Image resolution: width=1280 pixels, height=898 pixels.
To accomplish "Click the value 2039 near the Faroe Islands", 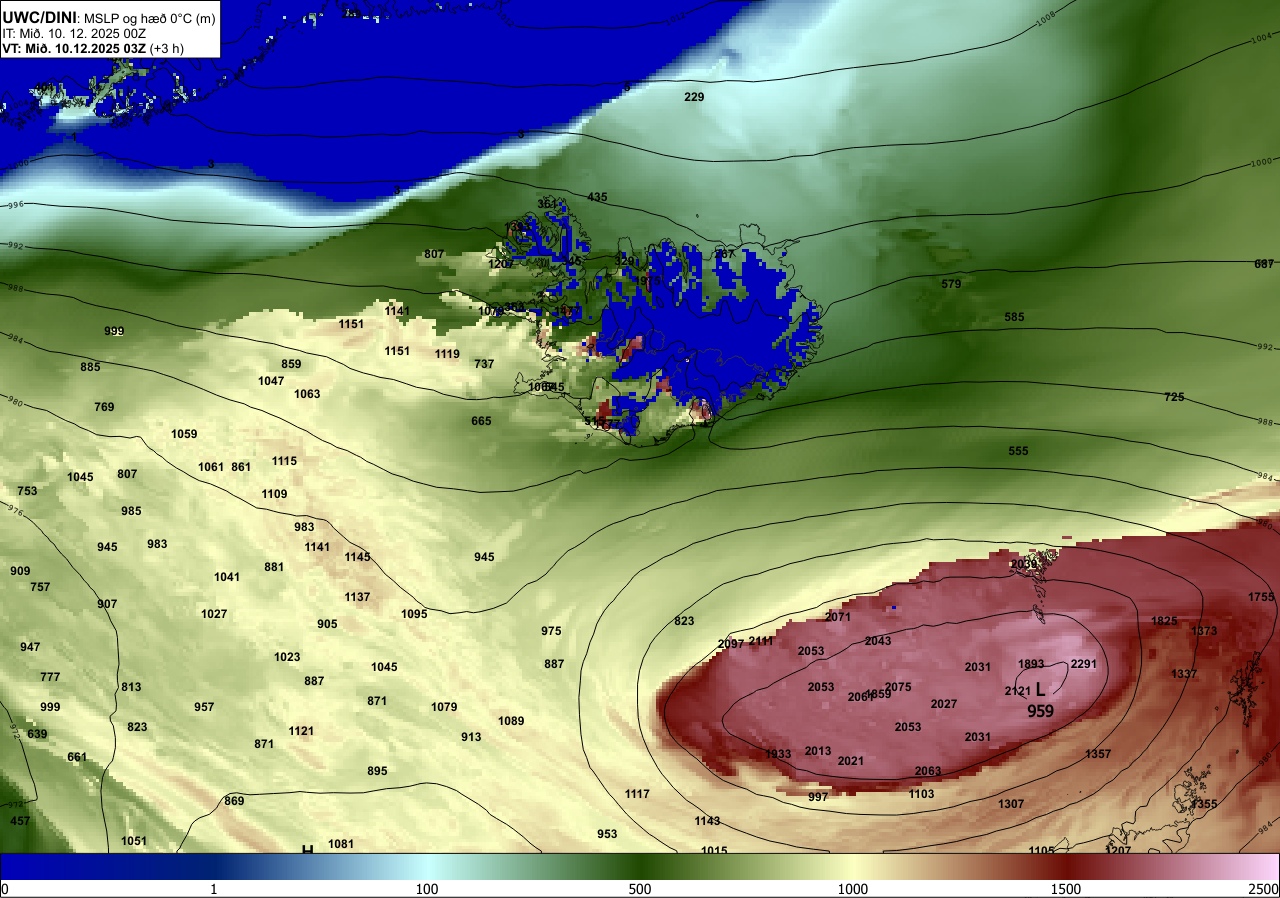I will (x=1024, y=564).
